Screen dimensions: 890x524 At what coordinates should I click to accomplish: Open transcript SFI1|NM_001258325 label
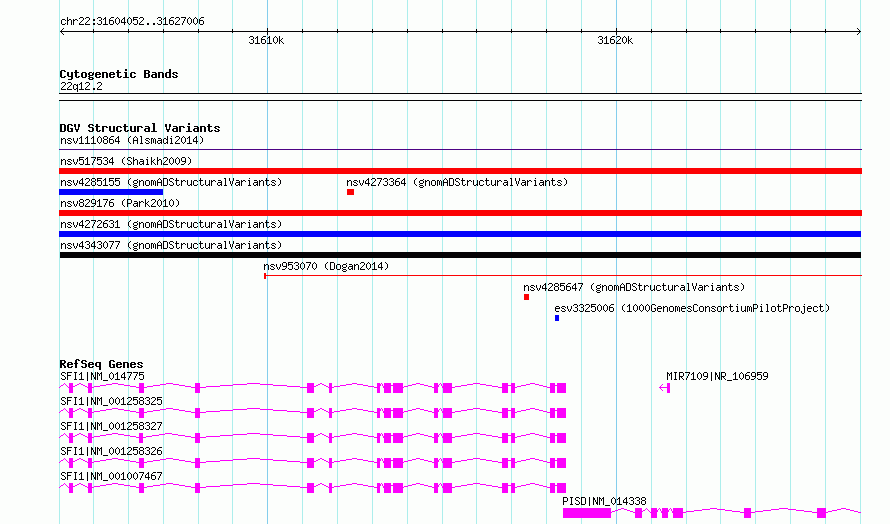111,401
